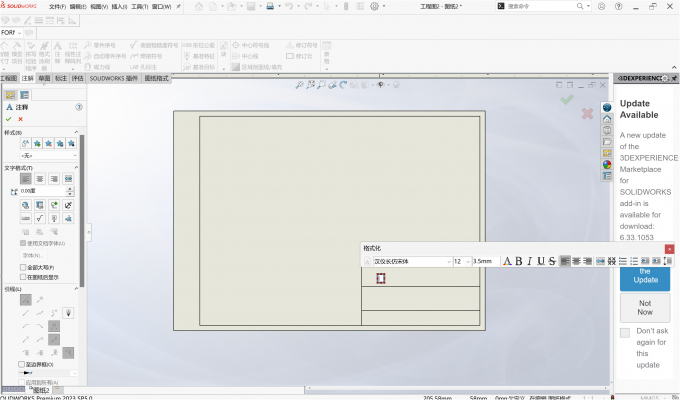Switch to 评估 tab
Screen dimensions: 680x400
tap(77, 78)
